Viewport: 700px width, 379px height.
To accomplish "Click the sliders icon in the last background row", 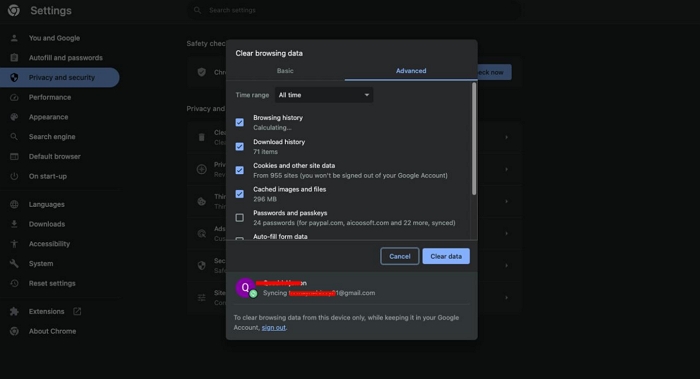I will click(202, 297).
